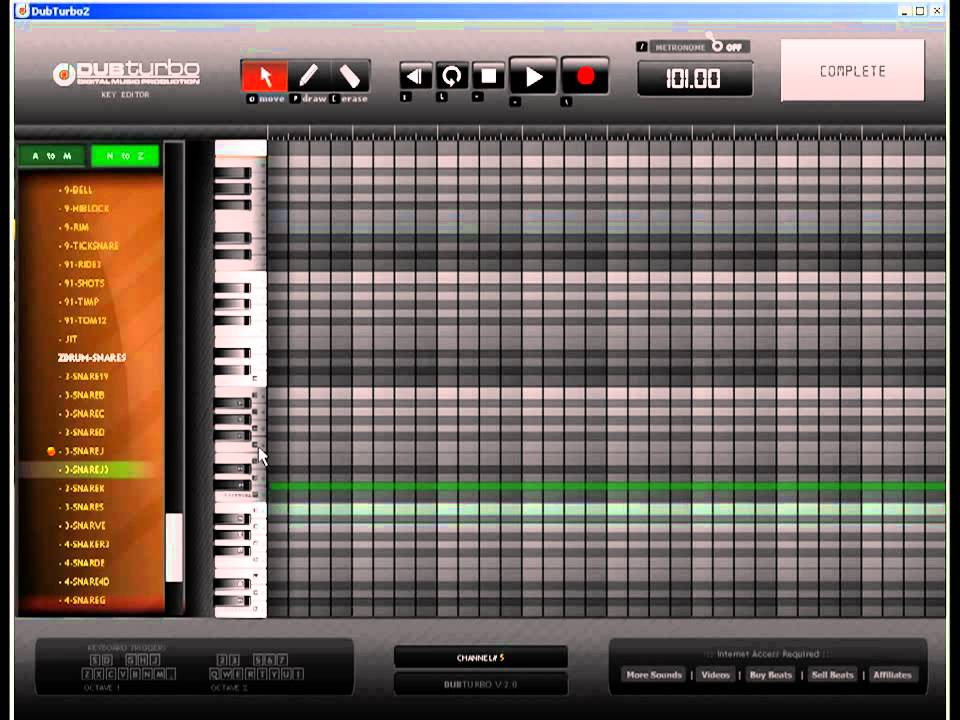Open the Sell Beats link
The height and width of the screenshot is (720, 960).
click(x=832, y=675)
